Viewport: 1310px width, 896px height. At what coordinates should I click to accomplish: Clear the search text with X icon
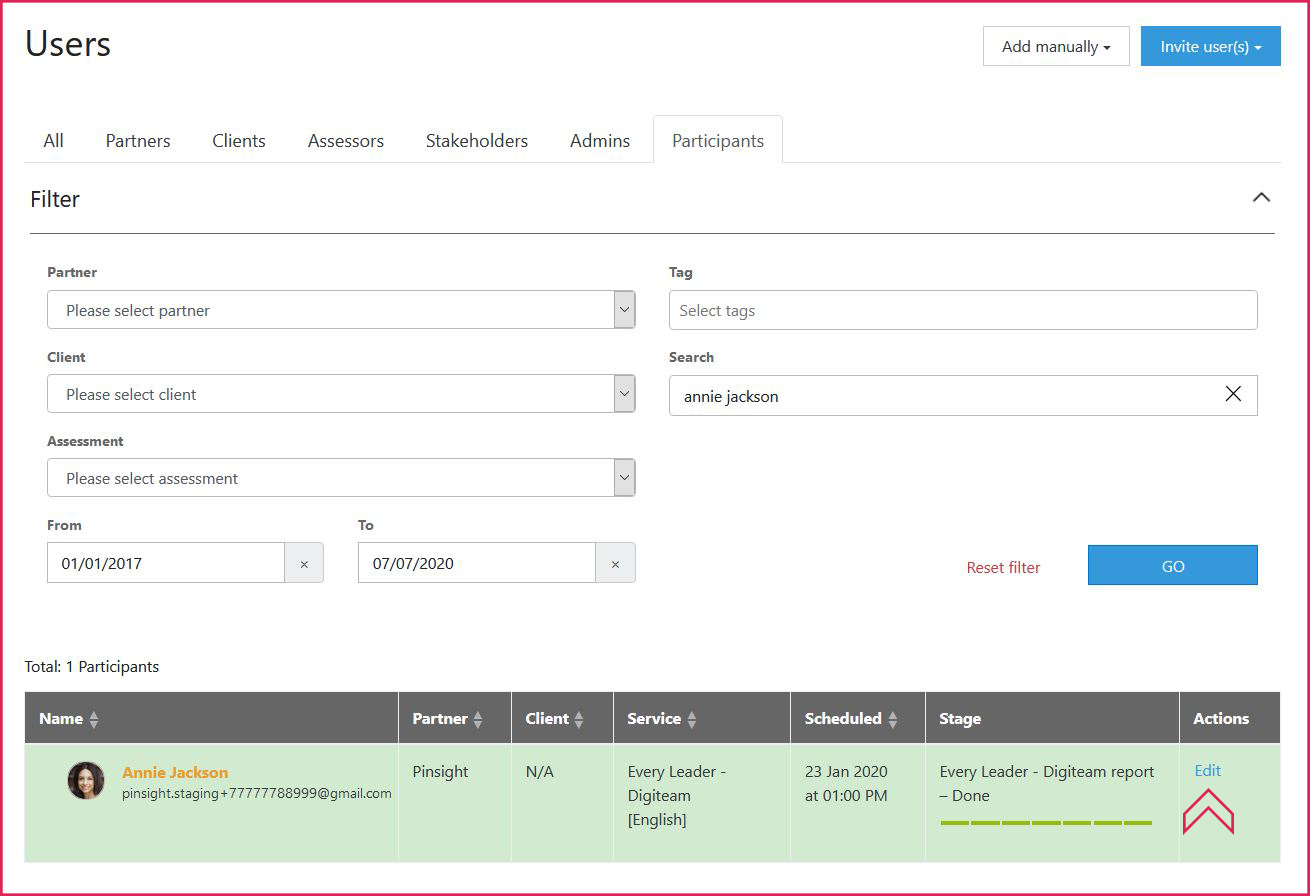[1233, 394]
